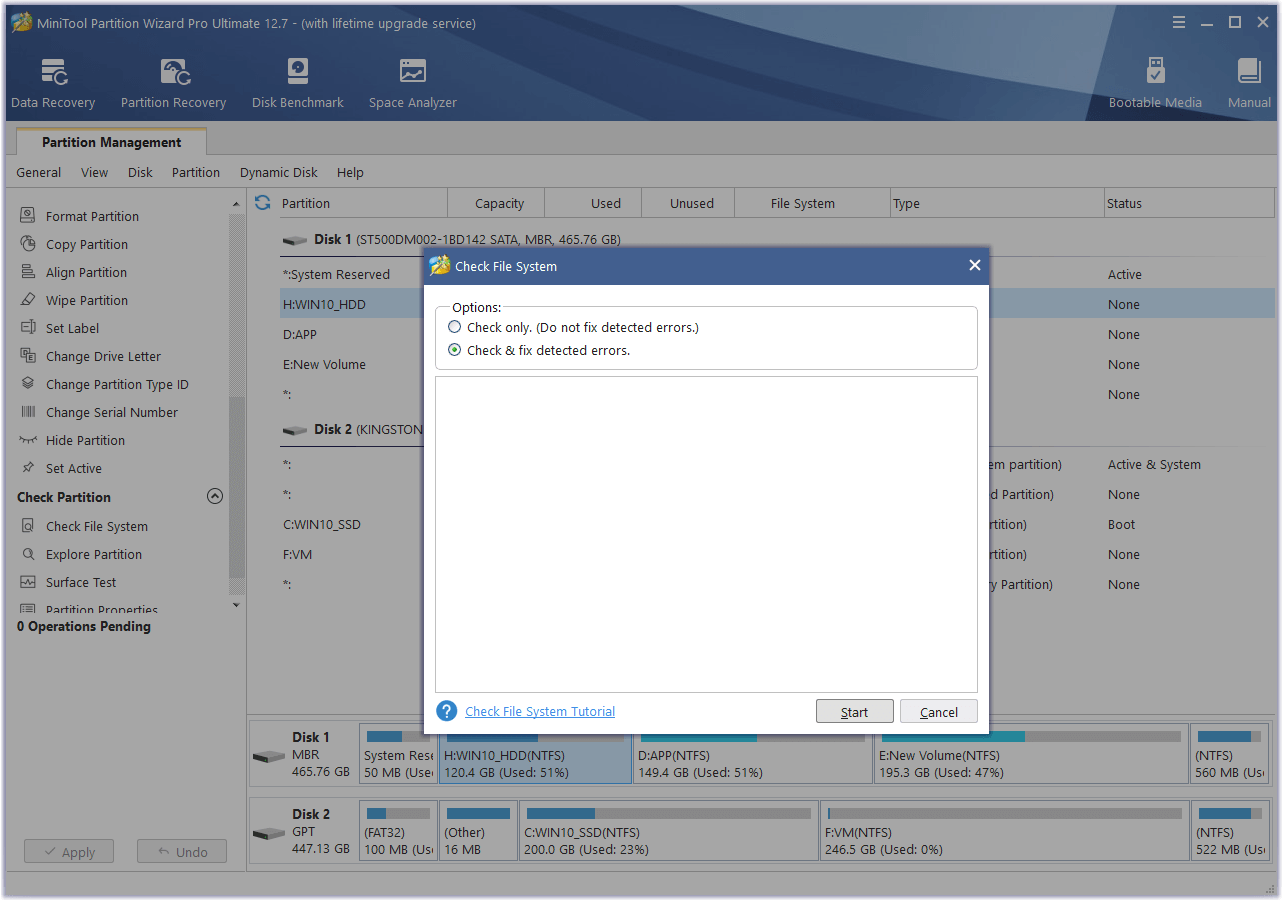Open Bootable Media builder
The height and width of the screenshot is (902, 1283).
tap(1155, 84)
